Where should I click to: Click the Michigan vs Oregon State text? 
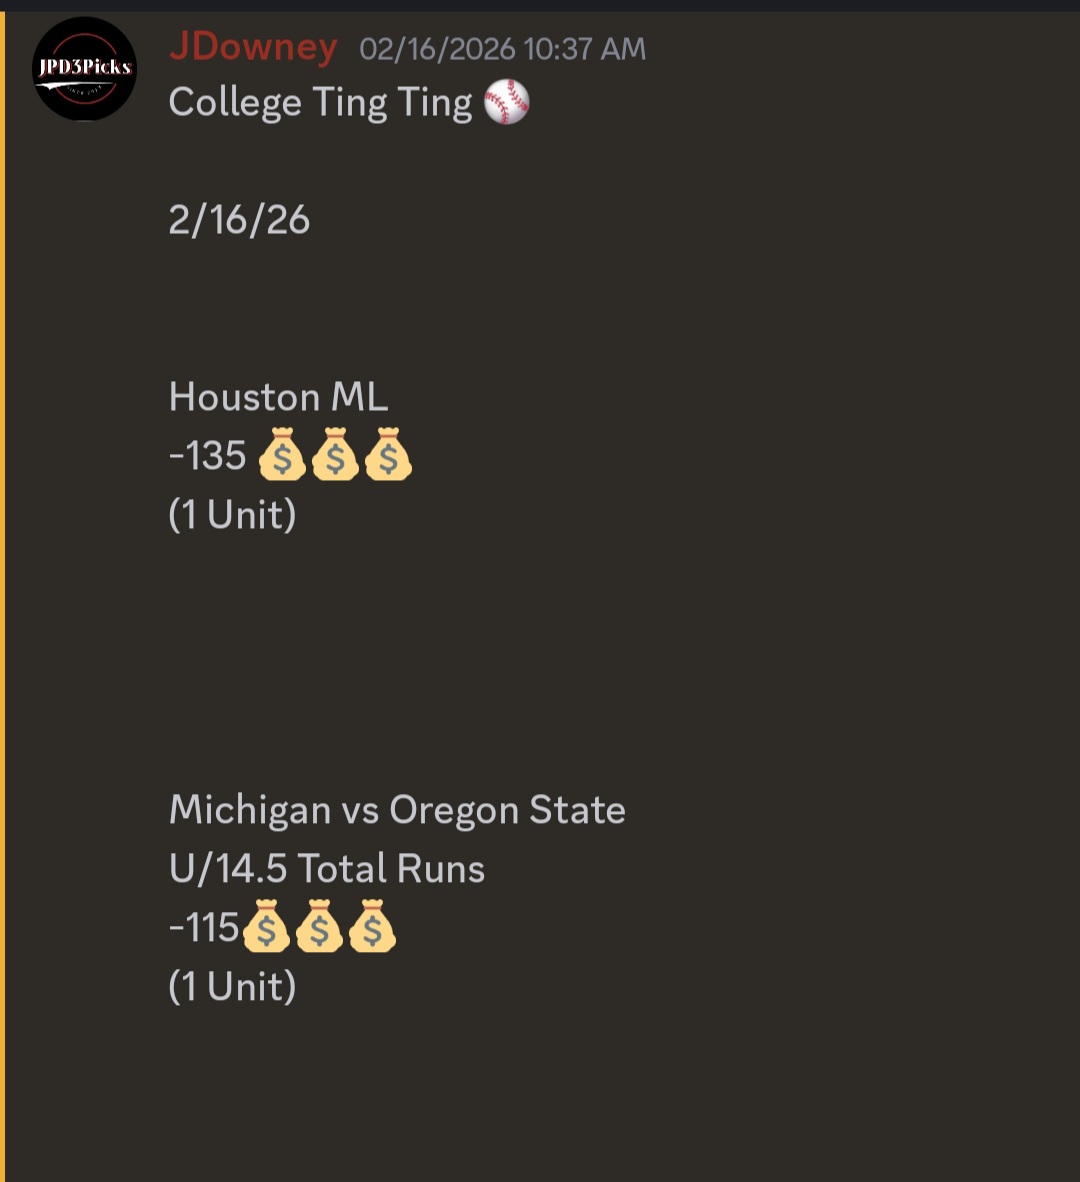click(x=397, y=809)
